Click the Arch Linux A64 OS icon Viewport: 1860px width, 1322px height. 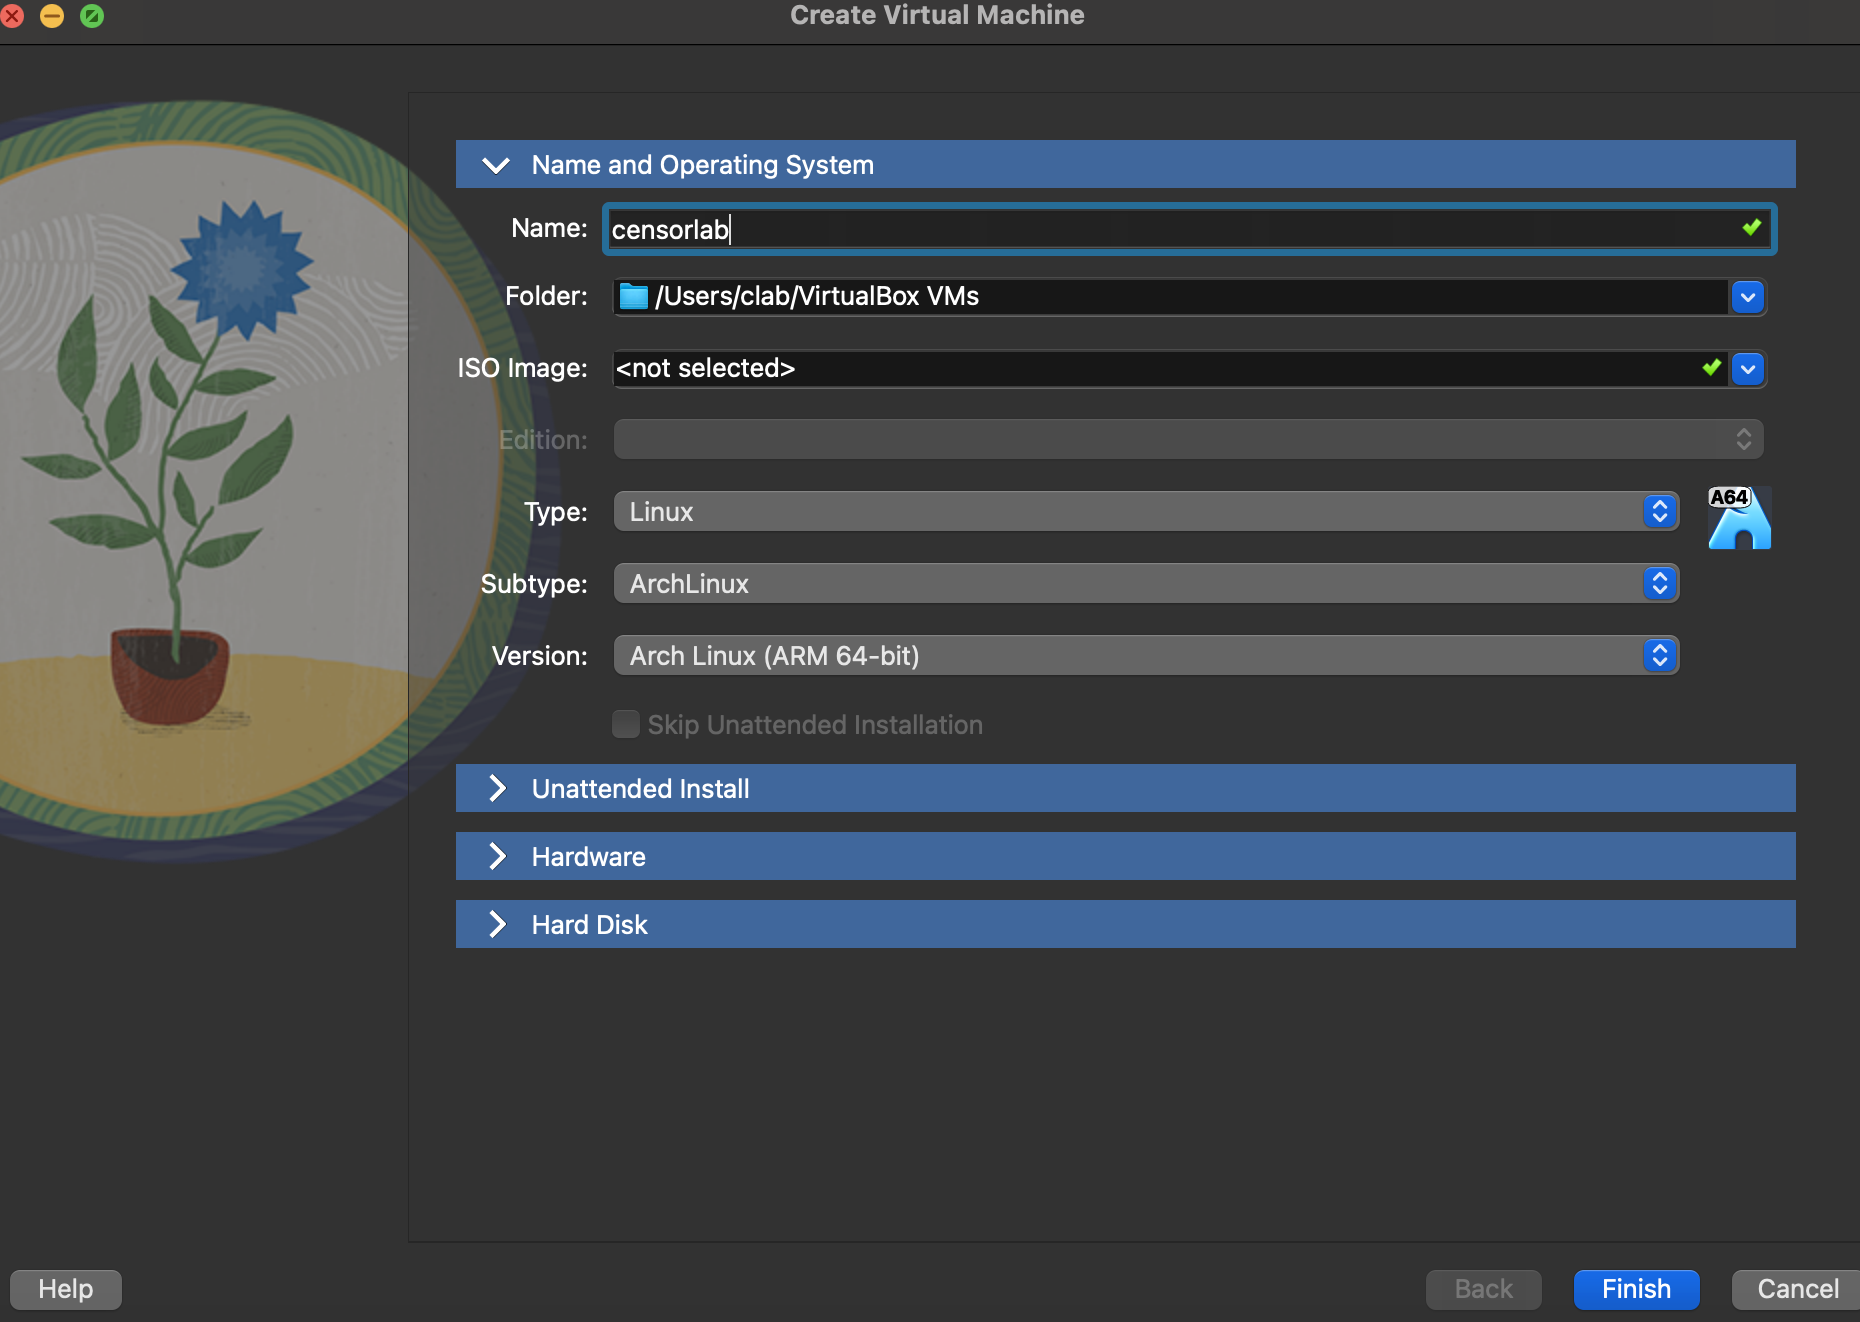pyautogui.click(x=1739, y=518)
